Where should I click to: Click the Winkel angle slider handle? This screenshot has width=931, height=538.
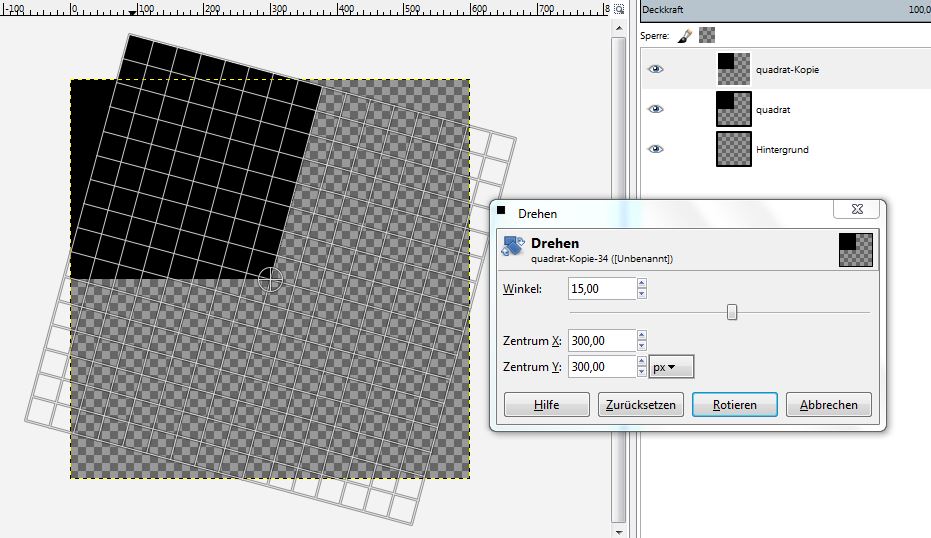point(732,313)
